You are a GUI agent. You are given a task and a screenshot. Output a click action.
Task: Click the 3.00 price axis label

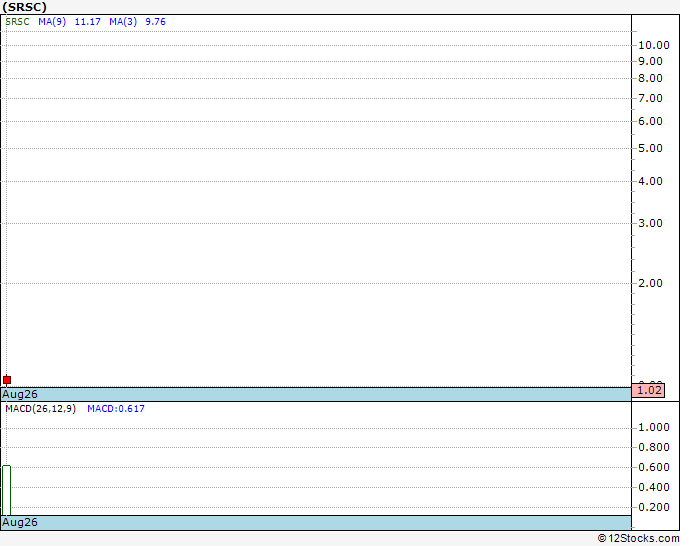[x=651, y=223]
